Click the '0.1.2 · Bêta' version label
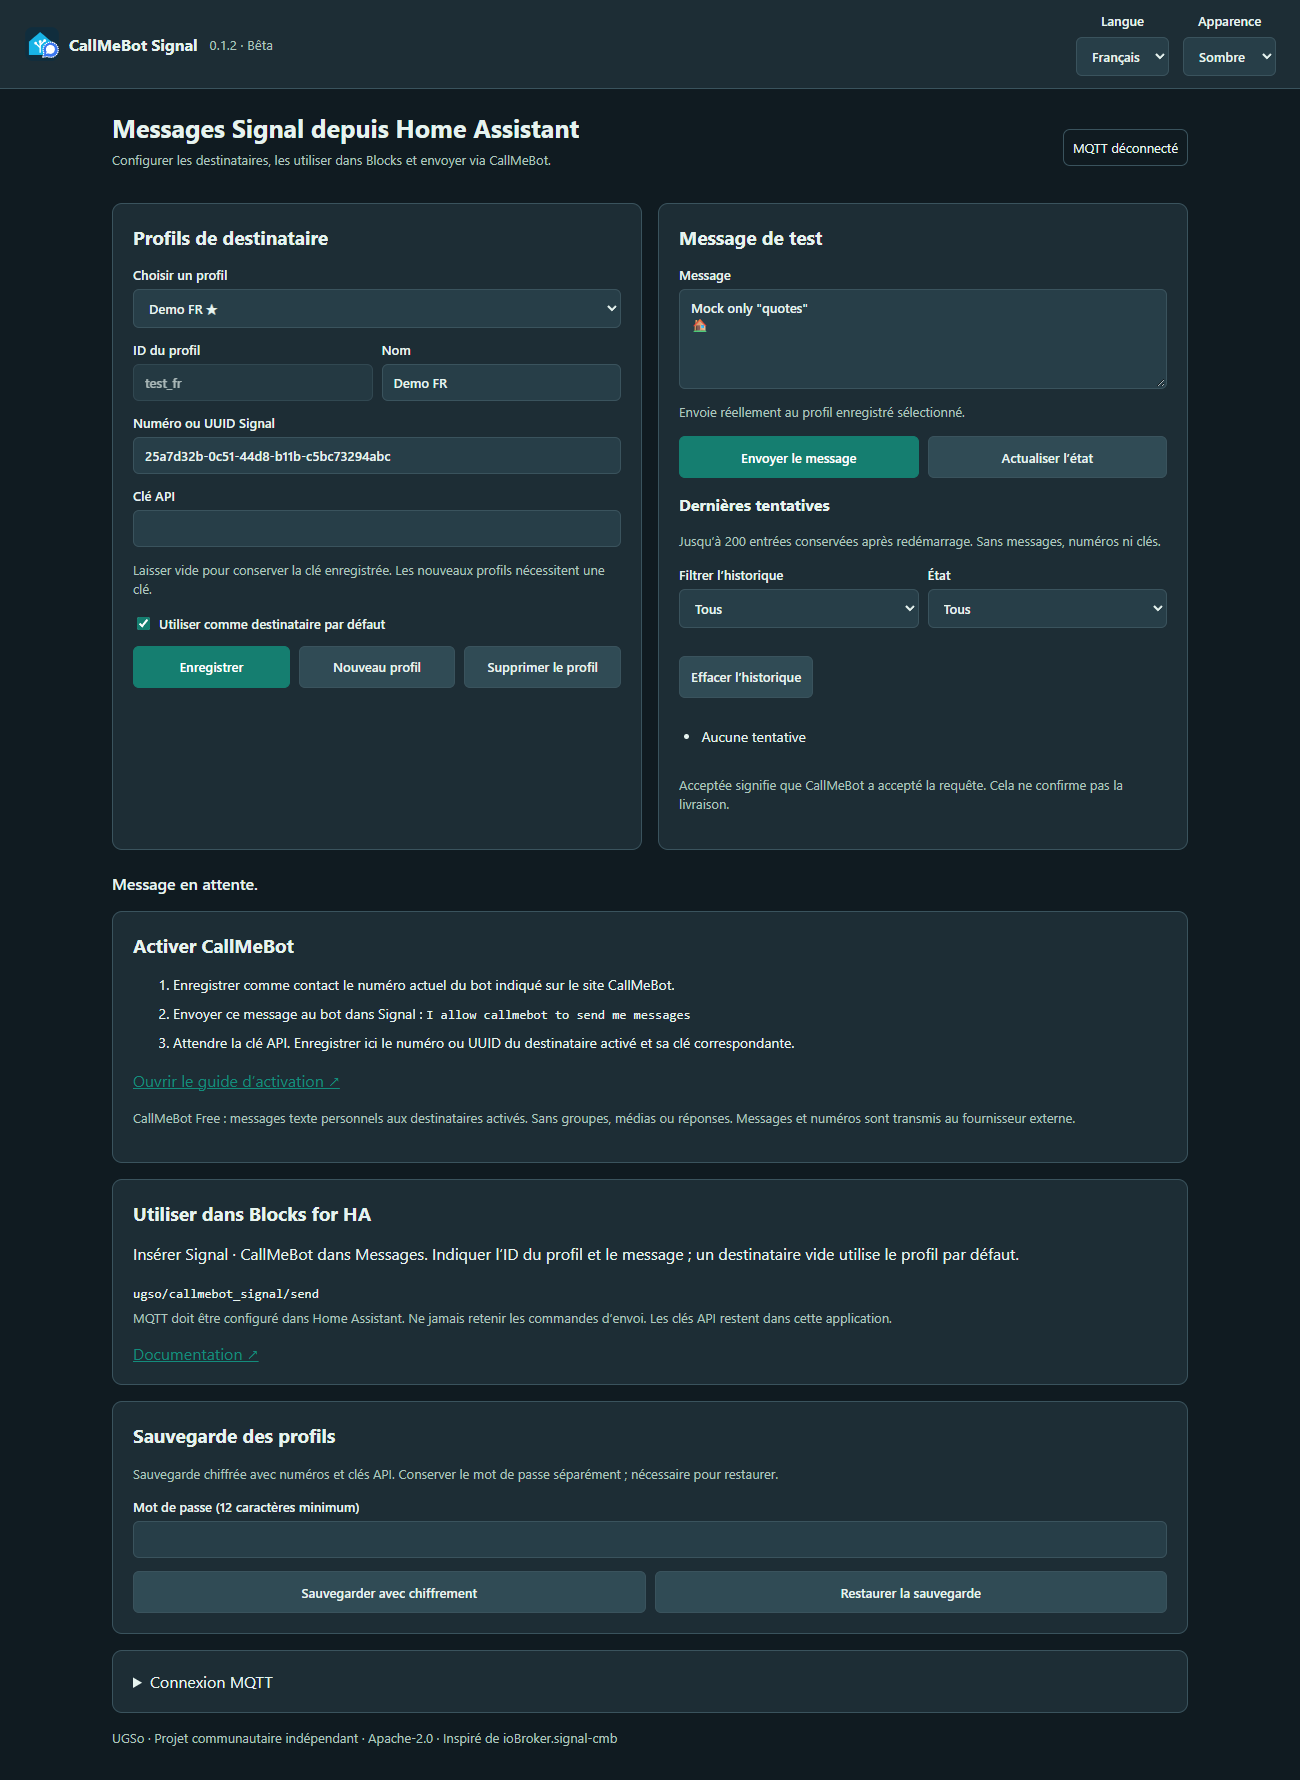 [241, 45]
